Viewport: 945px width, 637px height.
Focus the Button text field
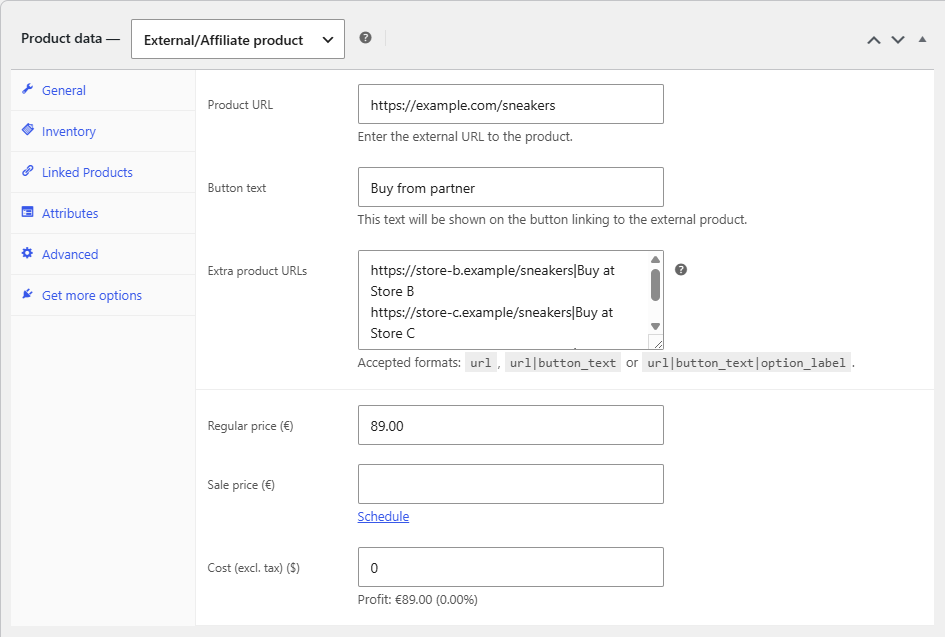coord(510,187)
